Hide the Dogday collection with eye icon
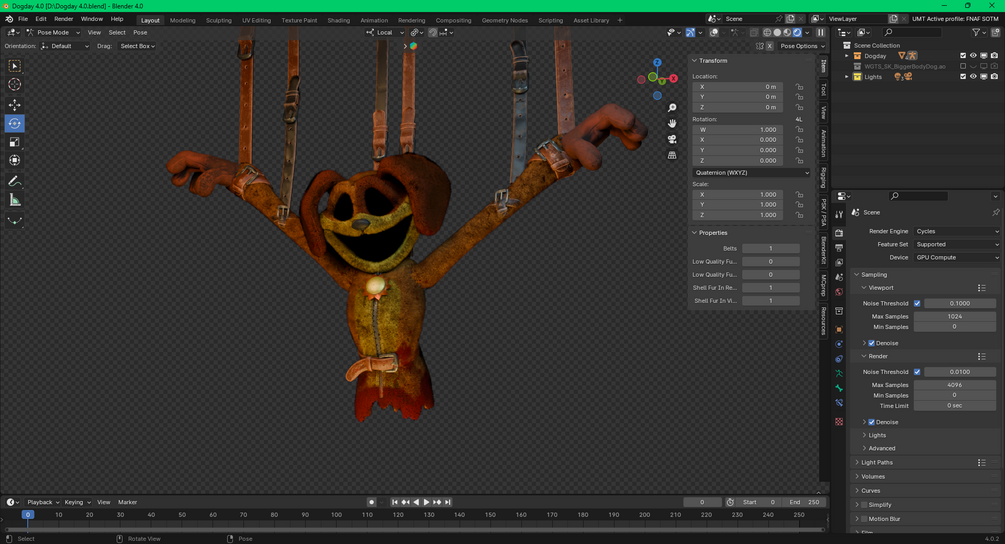The width and height of the screenshot is (1005, 544). point(973,56)
